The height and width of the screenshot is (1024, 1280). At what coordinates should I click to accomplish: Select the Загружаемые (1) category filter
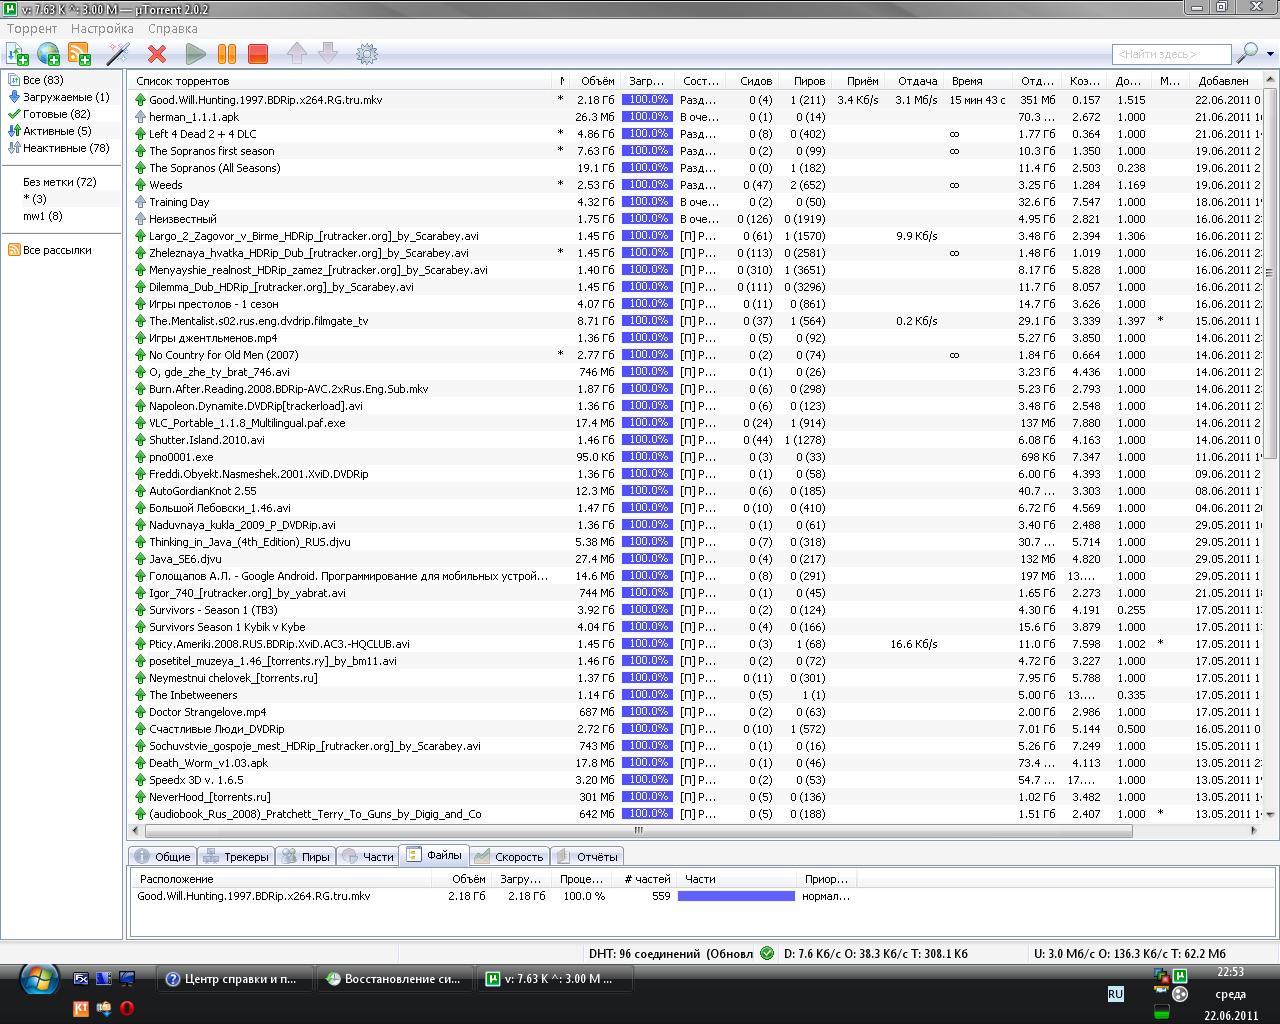coord(65,97)
